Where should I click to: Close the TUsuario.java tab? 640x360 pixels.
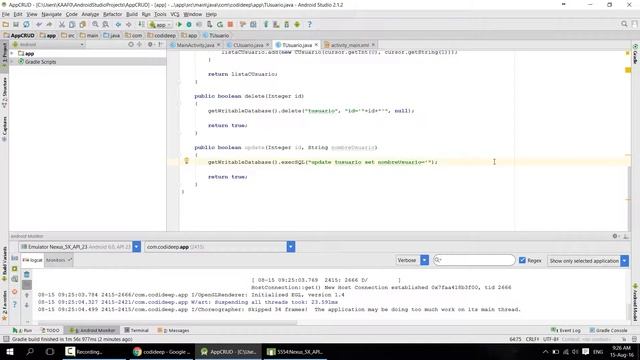coord(316,45)
